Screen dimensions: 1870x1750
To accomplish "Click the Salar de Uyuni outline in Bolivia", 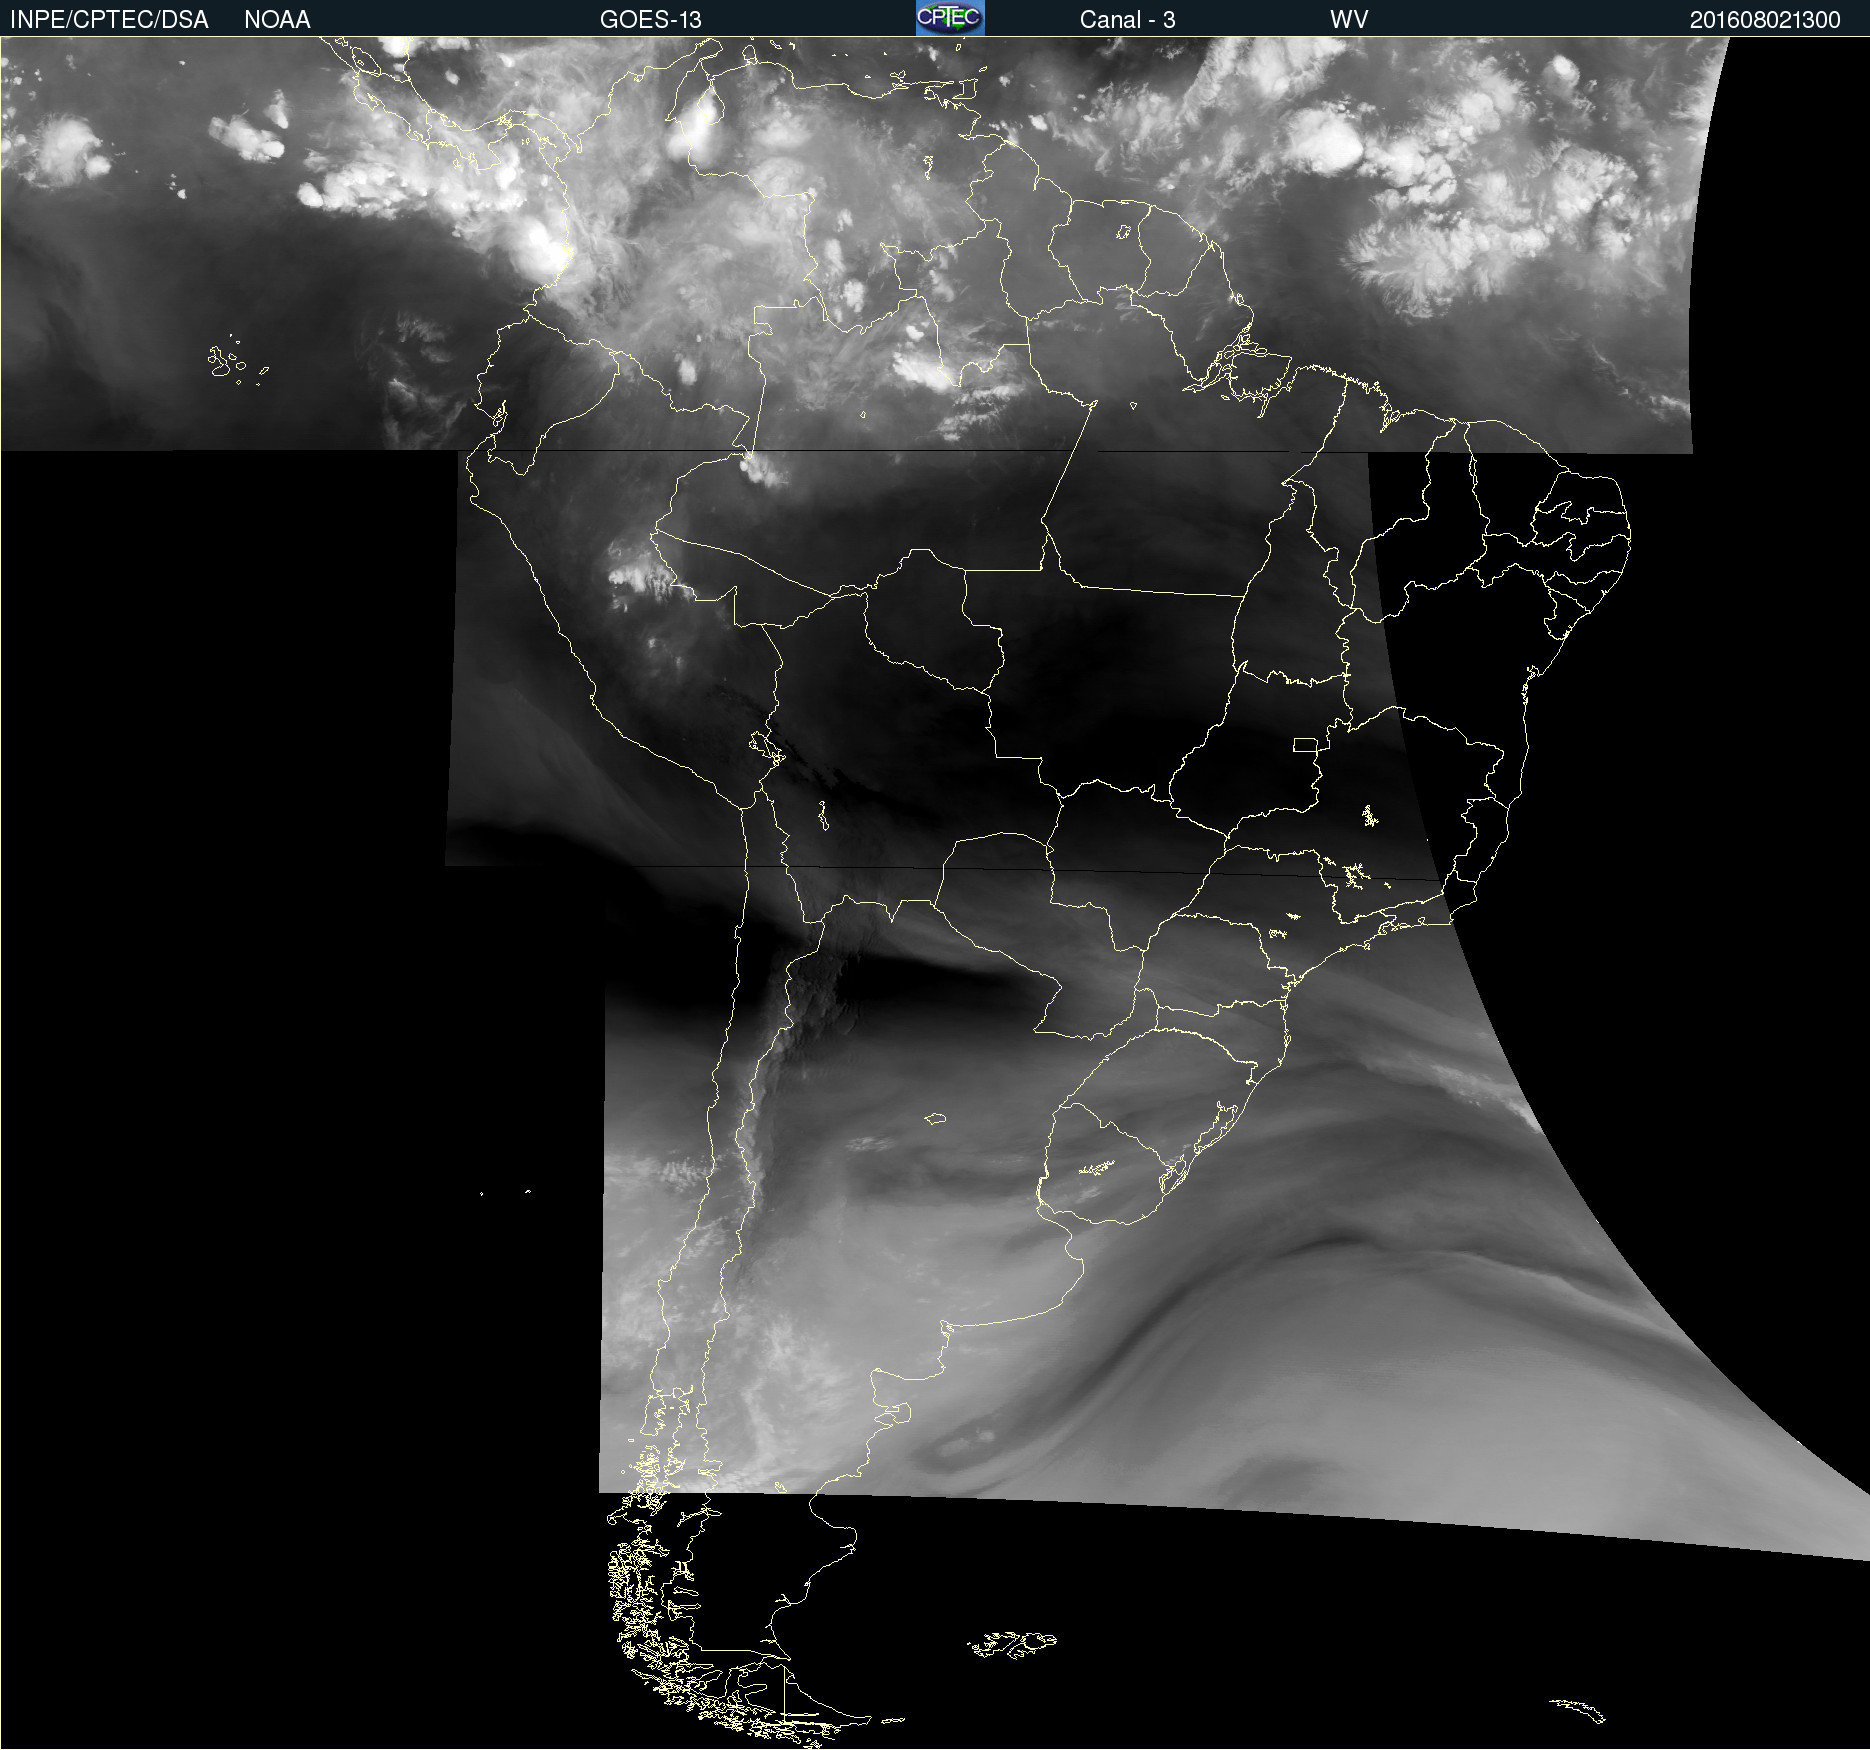I will pos(822,816).
